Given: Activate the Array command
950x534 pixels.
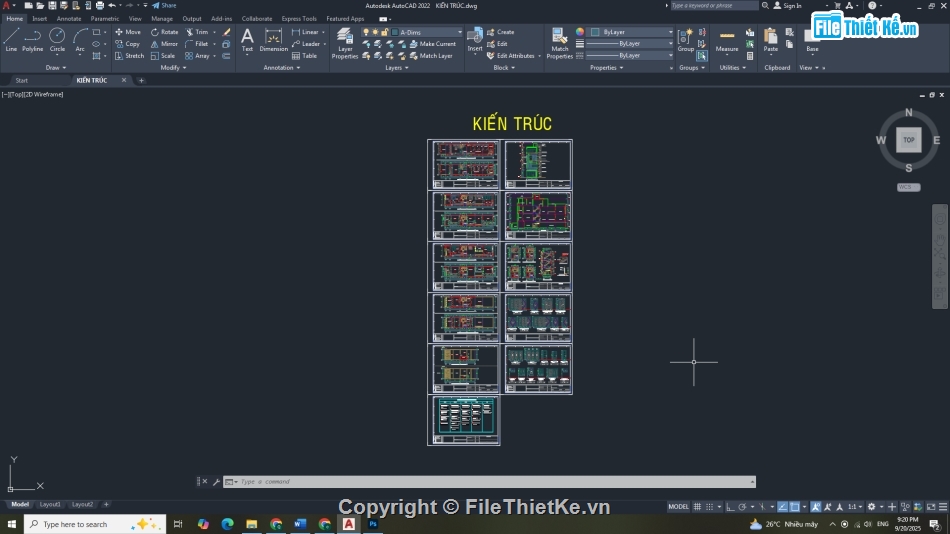Looking at the screenshot, I should tap(197, 56).
